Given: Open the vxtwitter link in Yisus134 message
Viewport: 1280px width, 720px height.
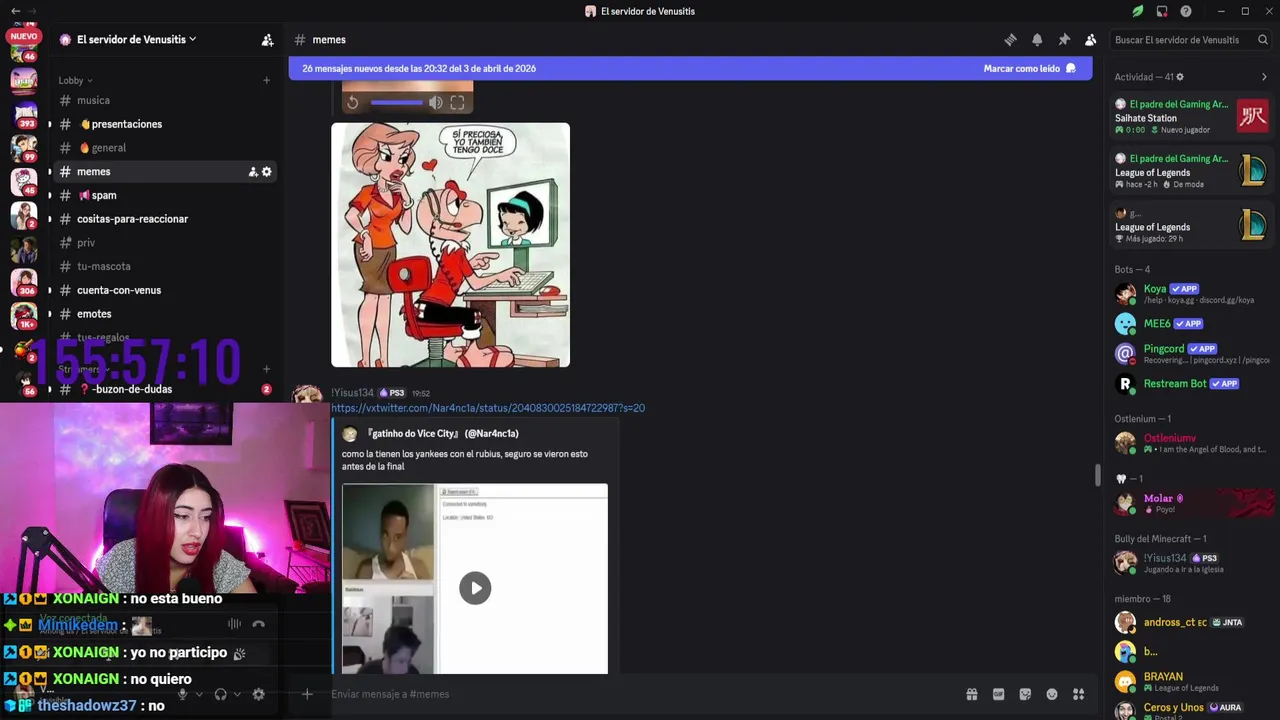Looking at the screenshot, I should (488, 408).
